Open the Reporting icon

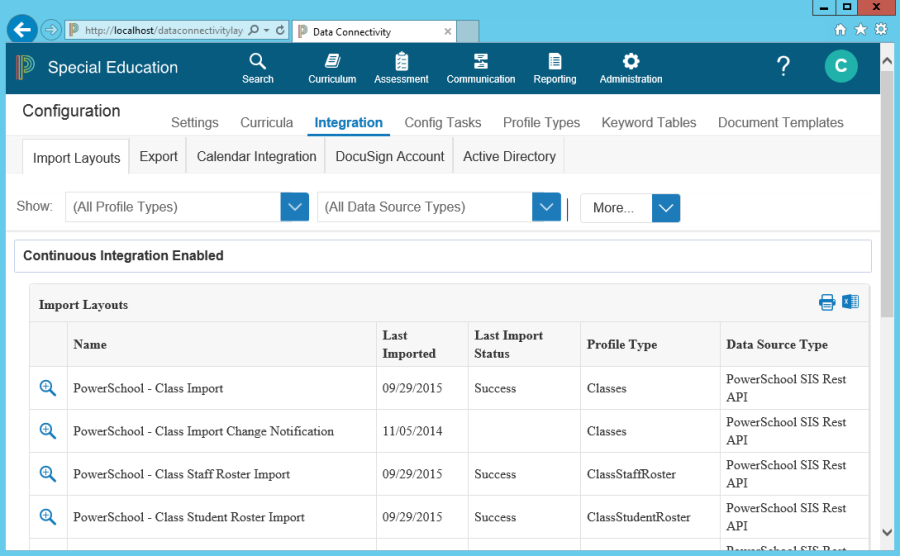point(555,67)
